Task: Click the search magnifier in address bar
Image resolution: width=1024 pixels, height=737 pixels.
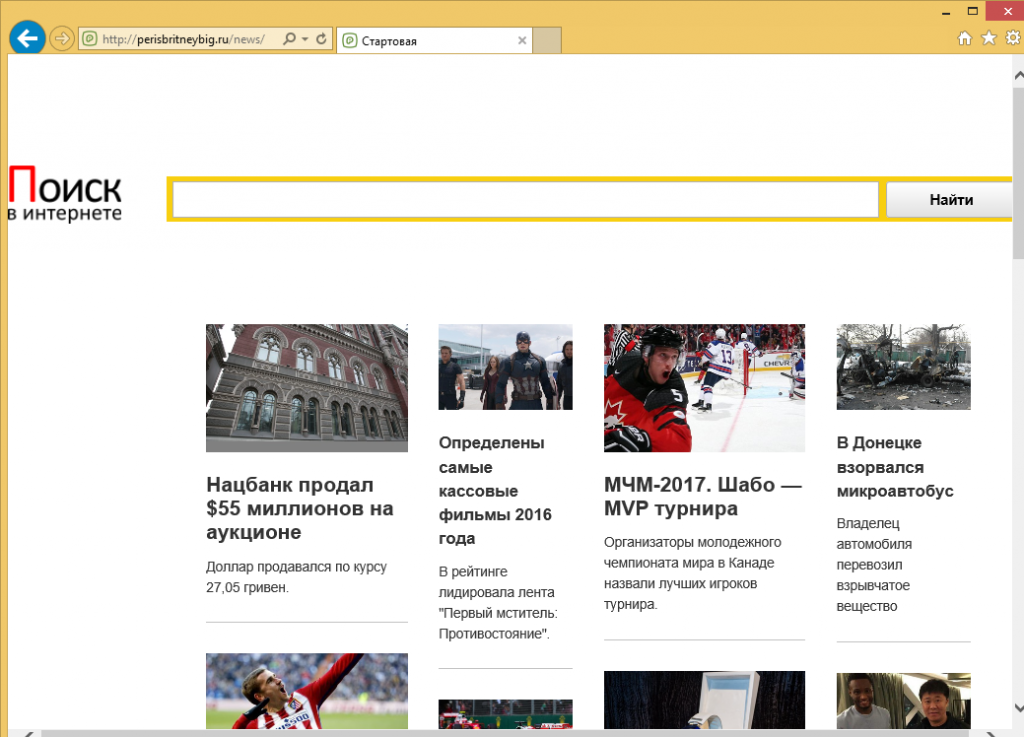Action: pyautogui.click(x=289, y=40)
